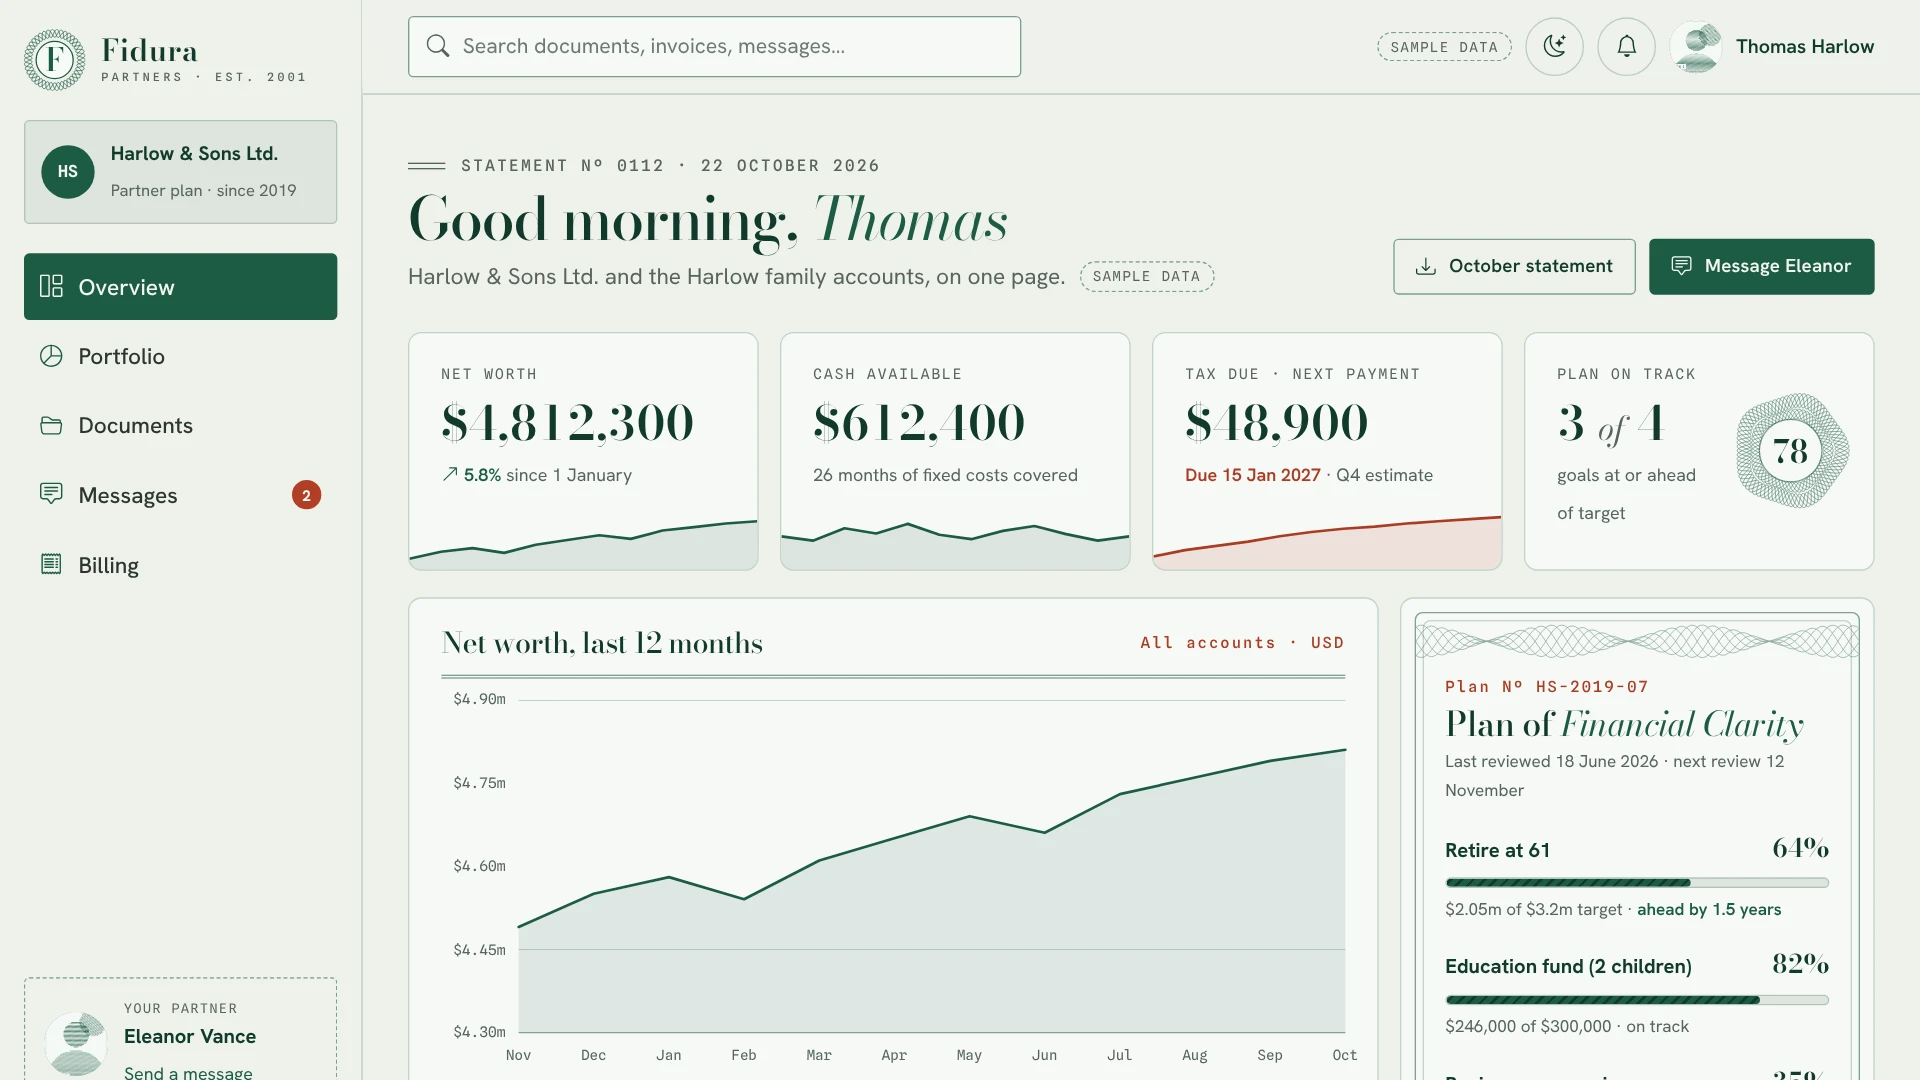
Task: Click the SAMPLE DATA tag beside the subtitle
Action: click(1146, 277)
